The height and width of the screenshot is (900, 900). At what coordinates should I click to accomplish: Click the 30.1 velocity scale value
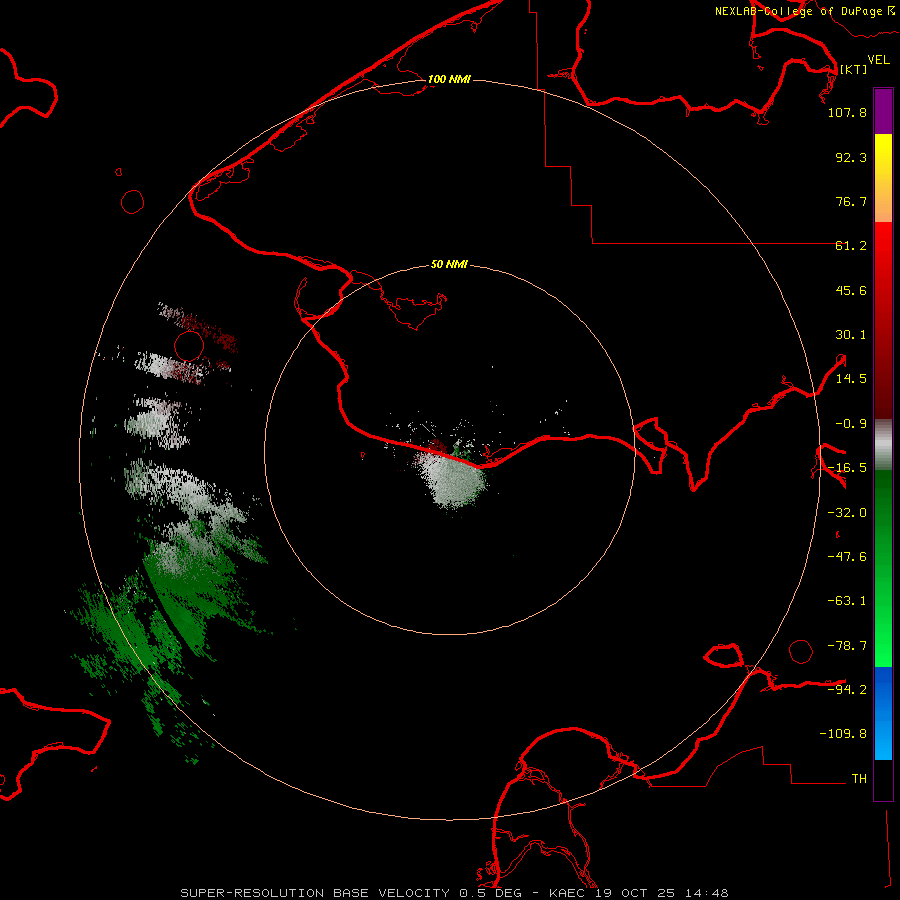click(x=851, y=335)
